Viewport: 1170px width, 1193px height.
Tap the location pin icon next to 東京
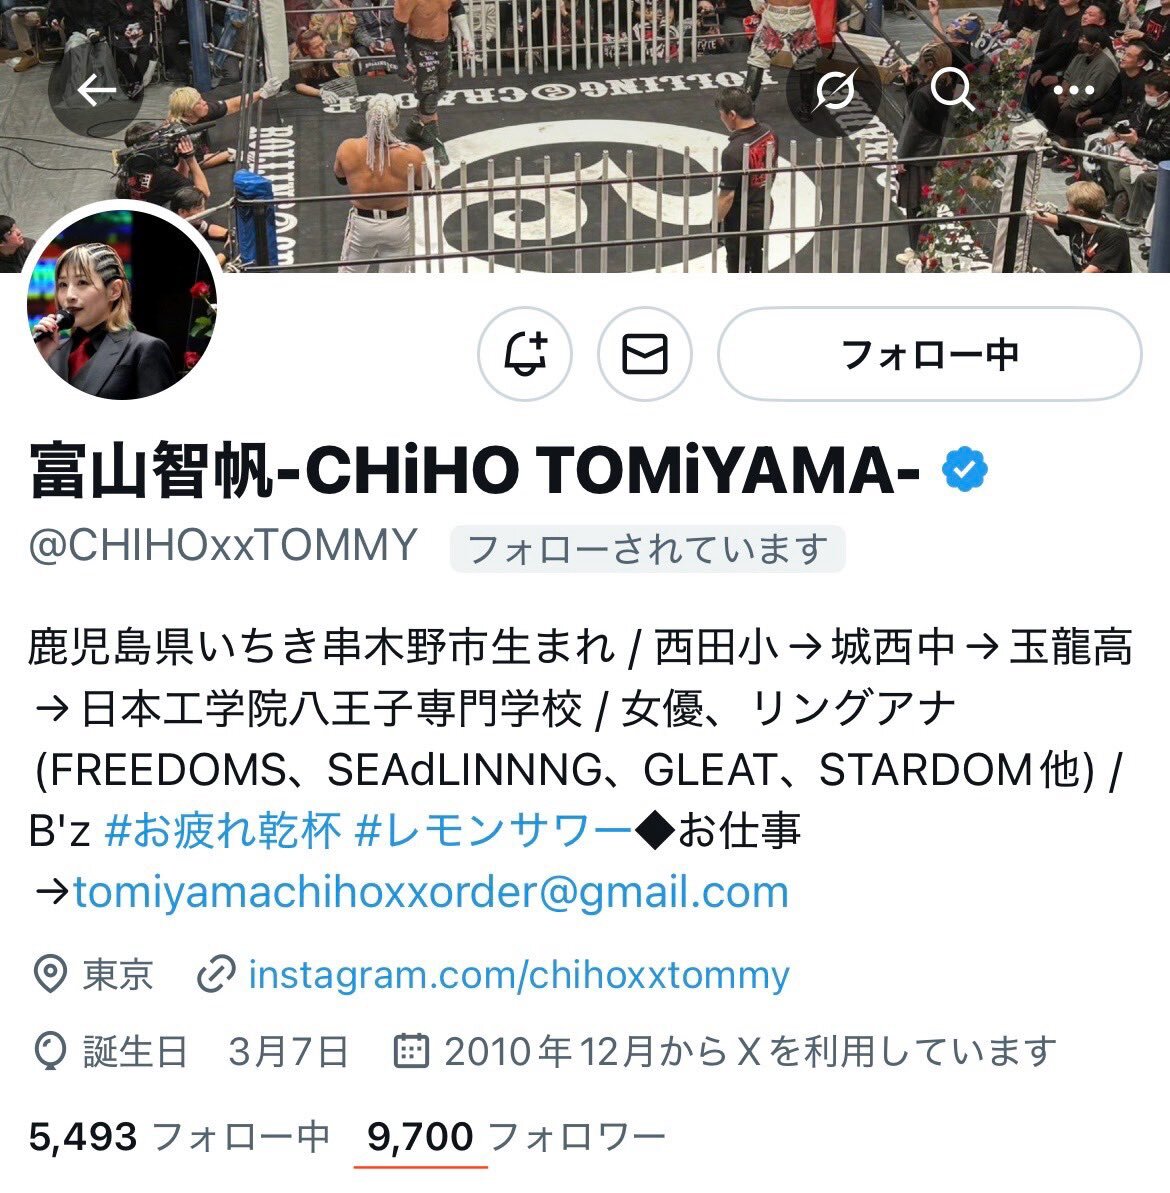coord(50,974)
